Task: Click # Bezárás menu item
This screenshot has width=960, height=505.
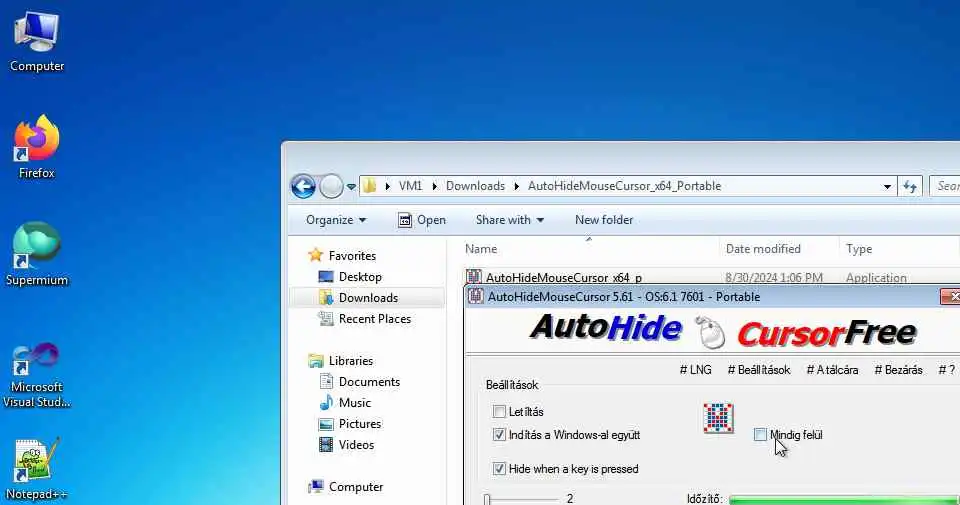Action: pos(898,370)
